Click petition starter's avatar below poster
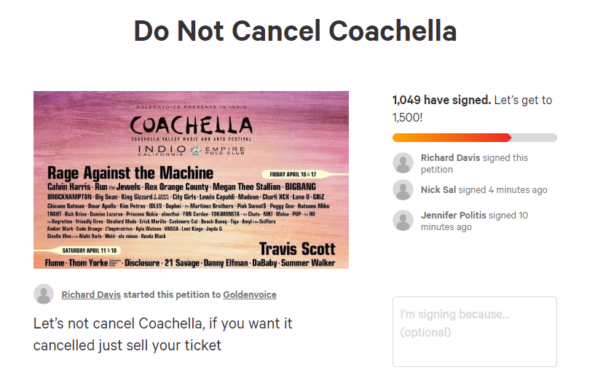 [x=44, y=294]
